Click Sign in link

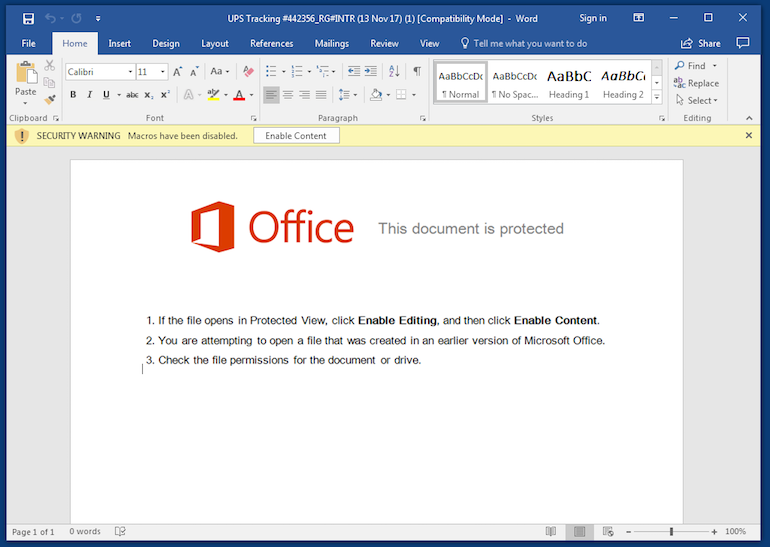pyautogui.click(x=593, y=19)
